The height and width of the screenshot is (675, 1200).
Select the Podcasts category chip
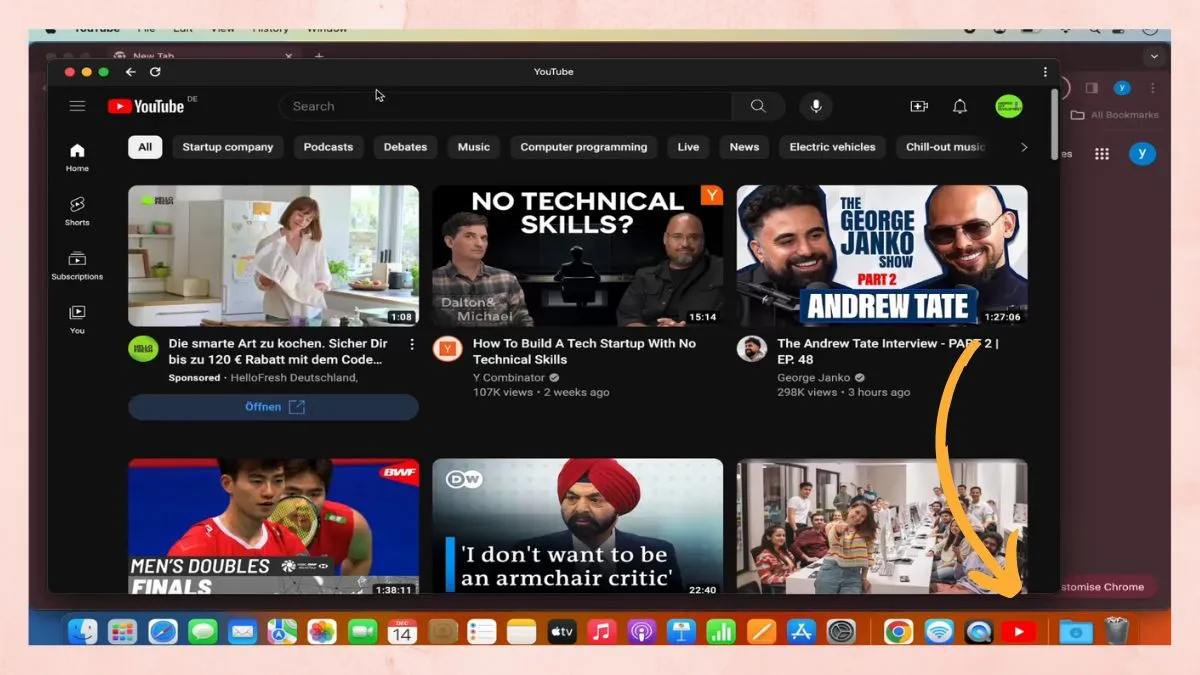328,147
